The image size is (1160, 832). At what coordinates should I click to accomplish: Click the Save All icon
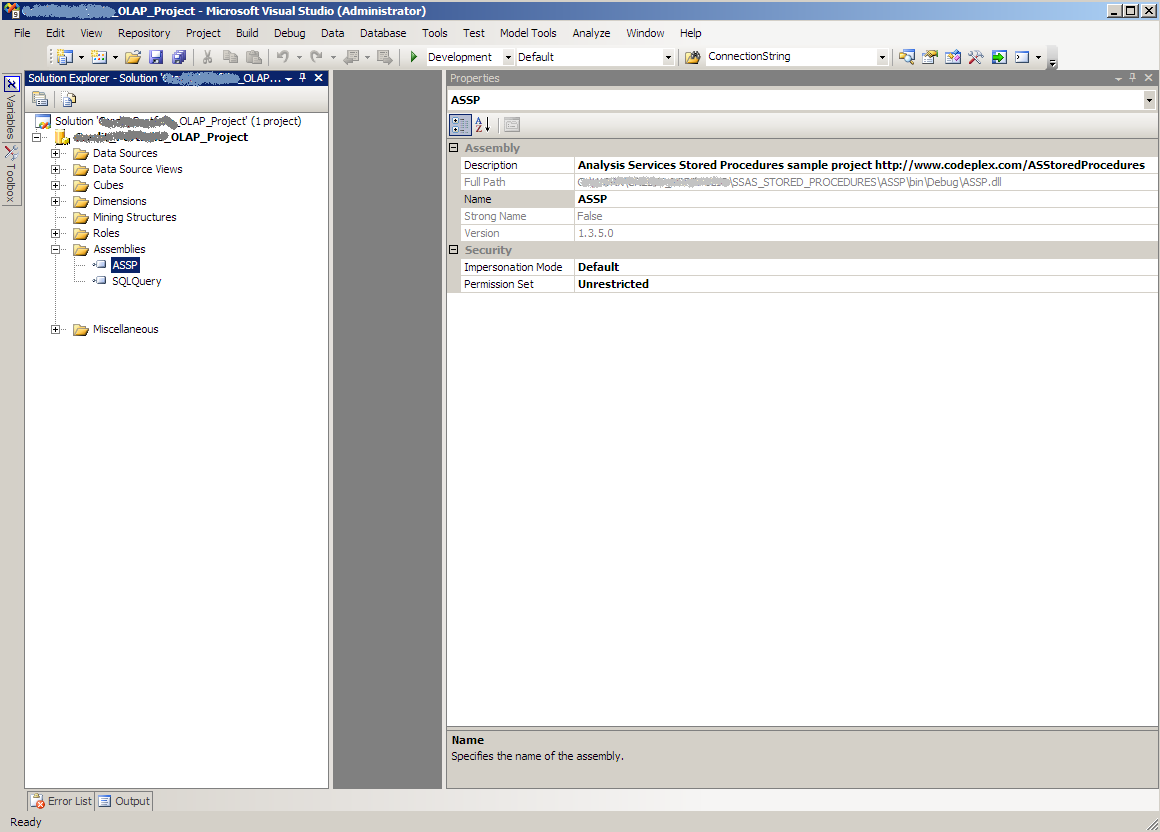pyautogui.click(x=179, y=57)
